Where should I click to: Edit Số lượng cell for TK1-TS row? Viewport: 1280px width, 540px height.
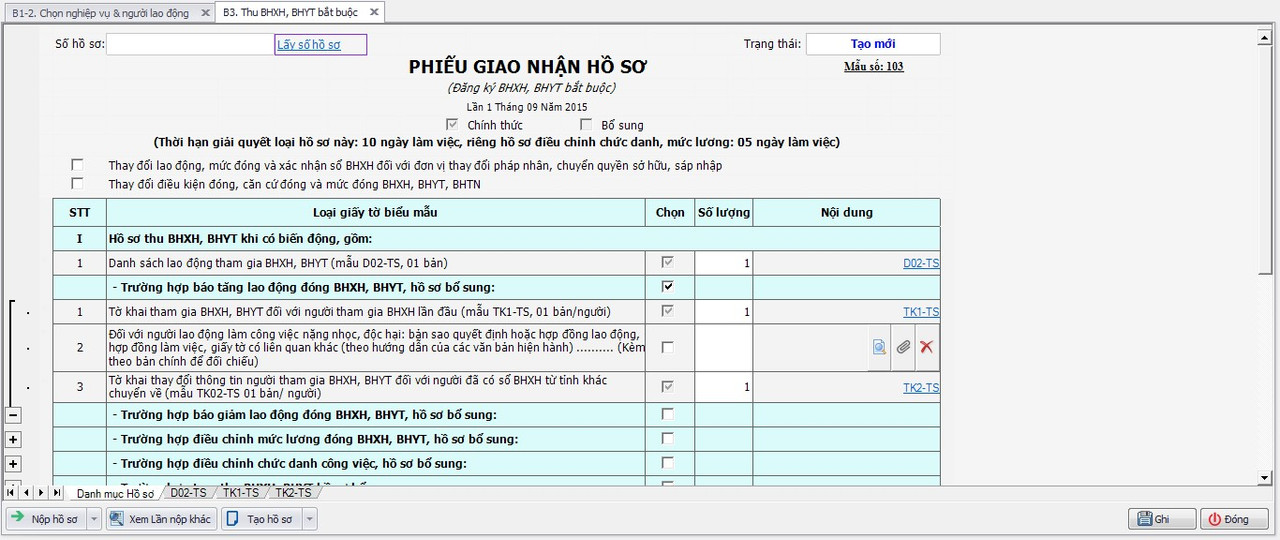click(x=723, y=312)
